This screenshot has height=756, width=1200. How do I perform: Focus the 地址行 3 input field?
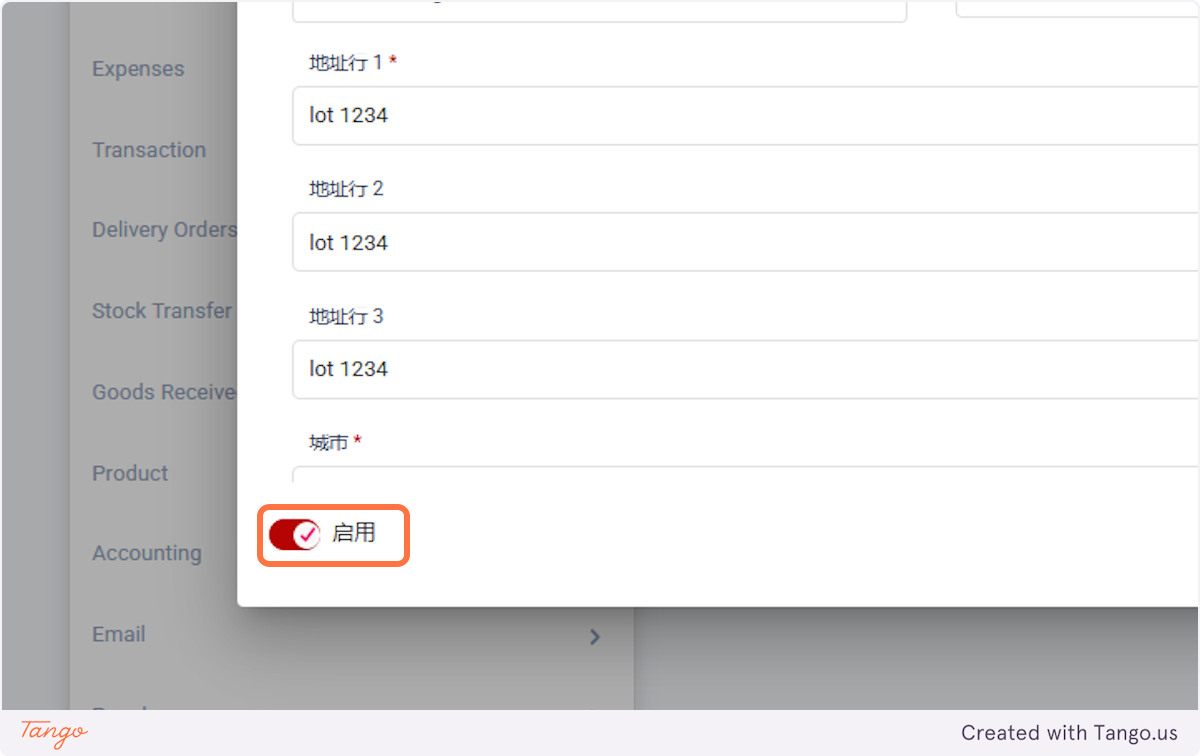click(745, 369)
